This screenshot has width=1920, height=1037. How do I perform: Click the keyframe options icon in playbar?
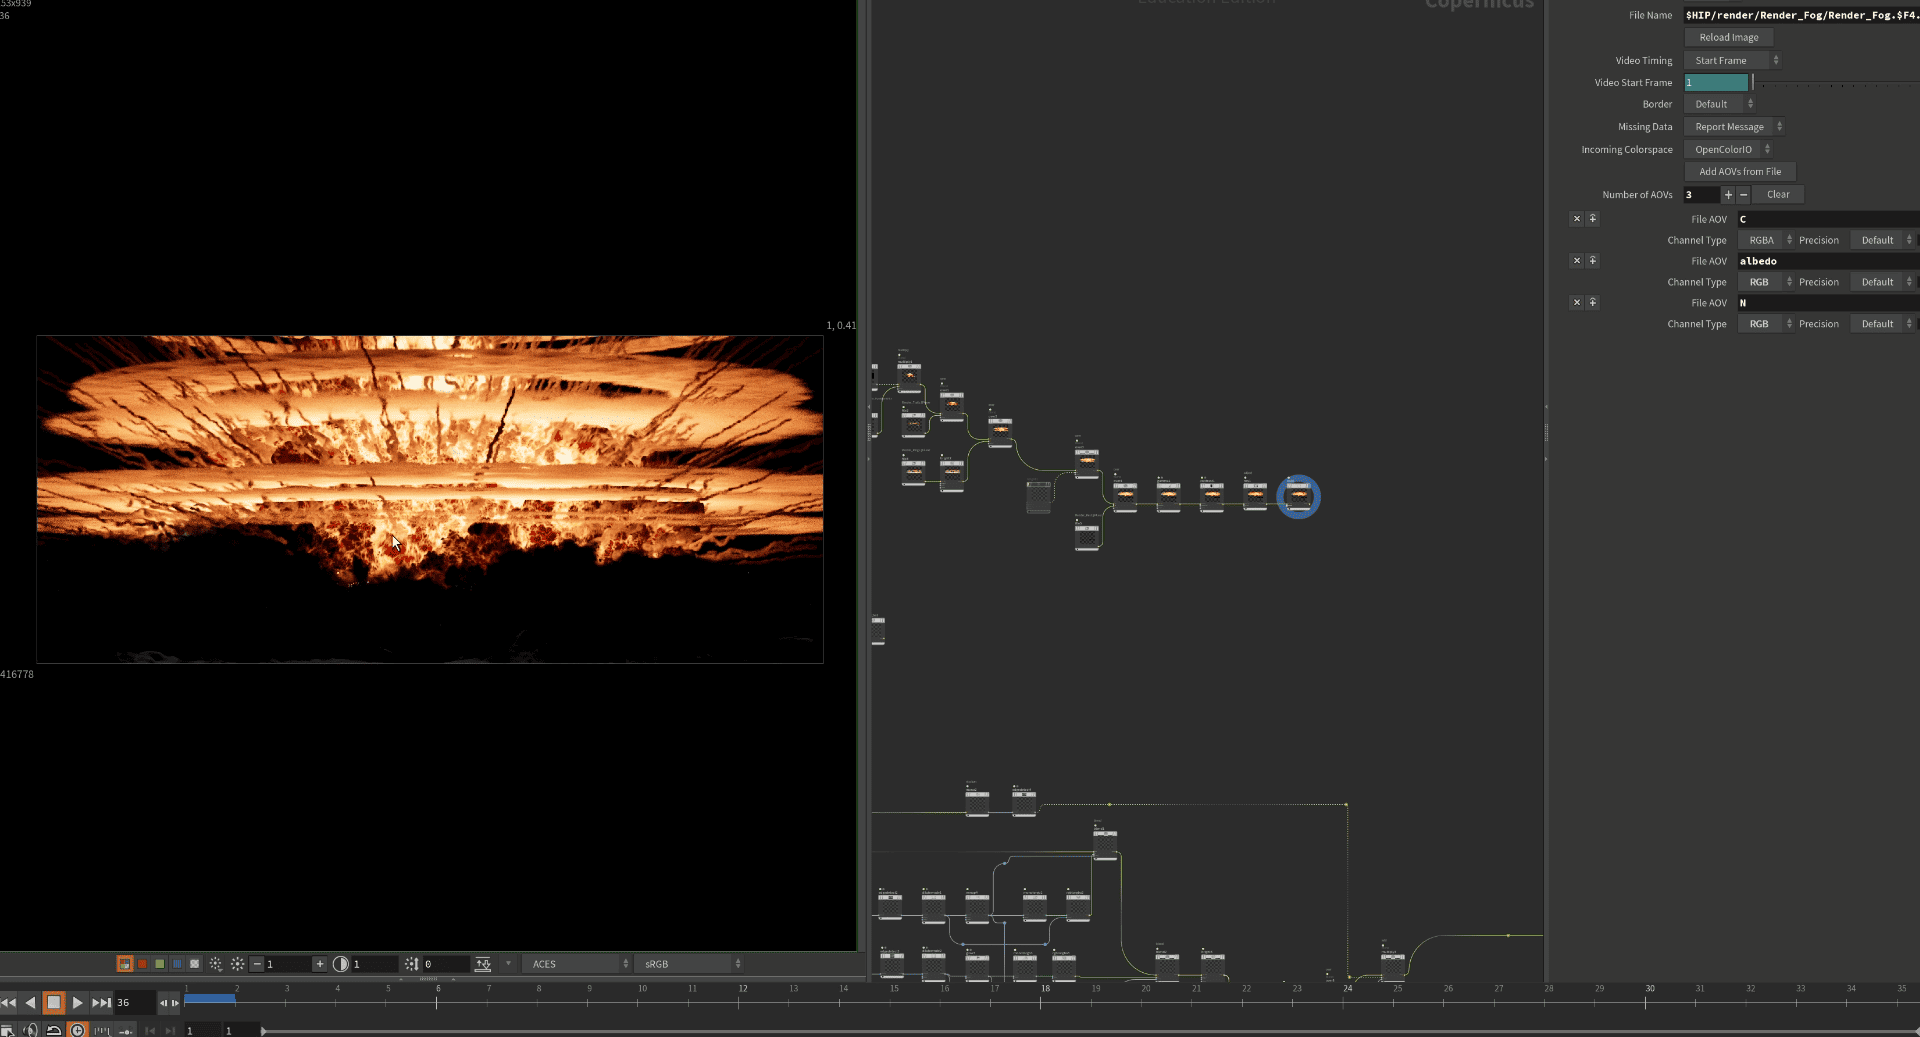click(x=126, y=1030)
